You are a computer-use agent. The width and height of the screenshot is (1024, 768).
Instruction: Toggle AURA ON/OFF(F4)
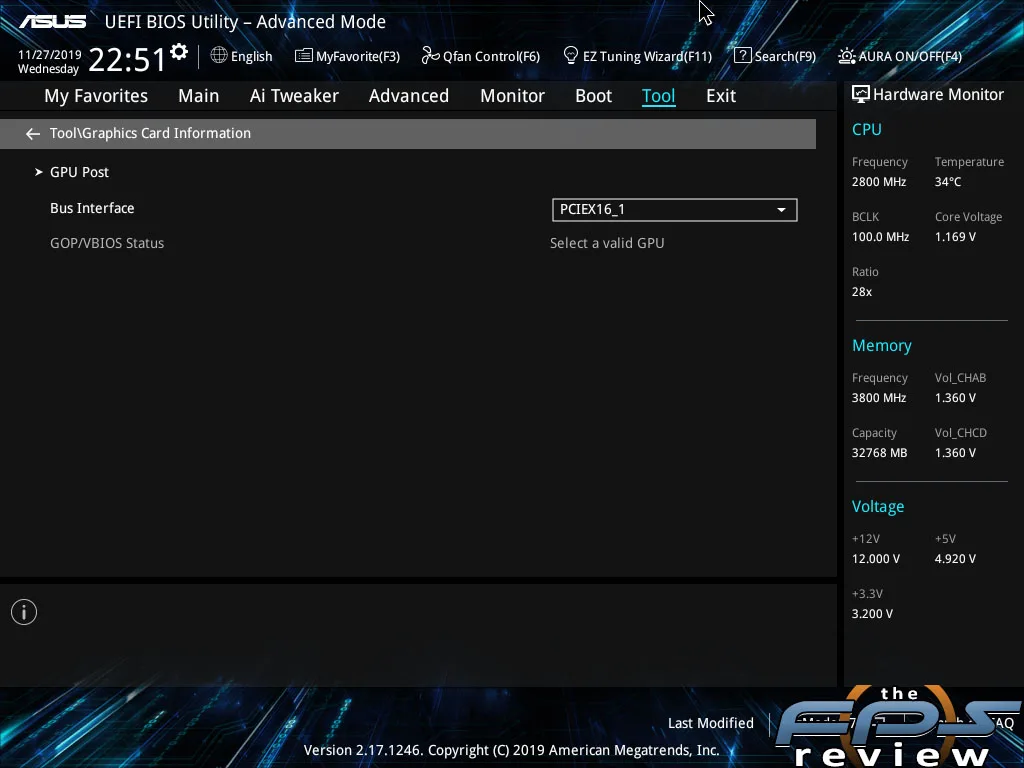pyautogui.click(x=910, y=57)
